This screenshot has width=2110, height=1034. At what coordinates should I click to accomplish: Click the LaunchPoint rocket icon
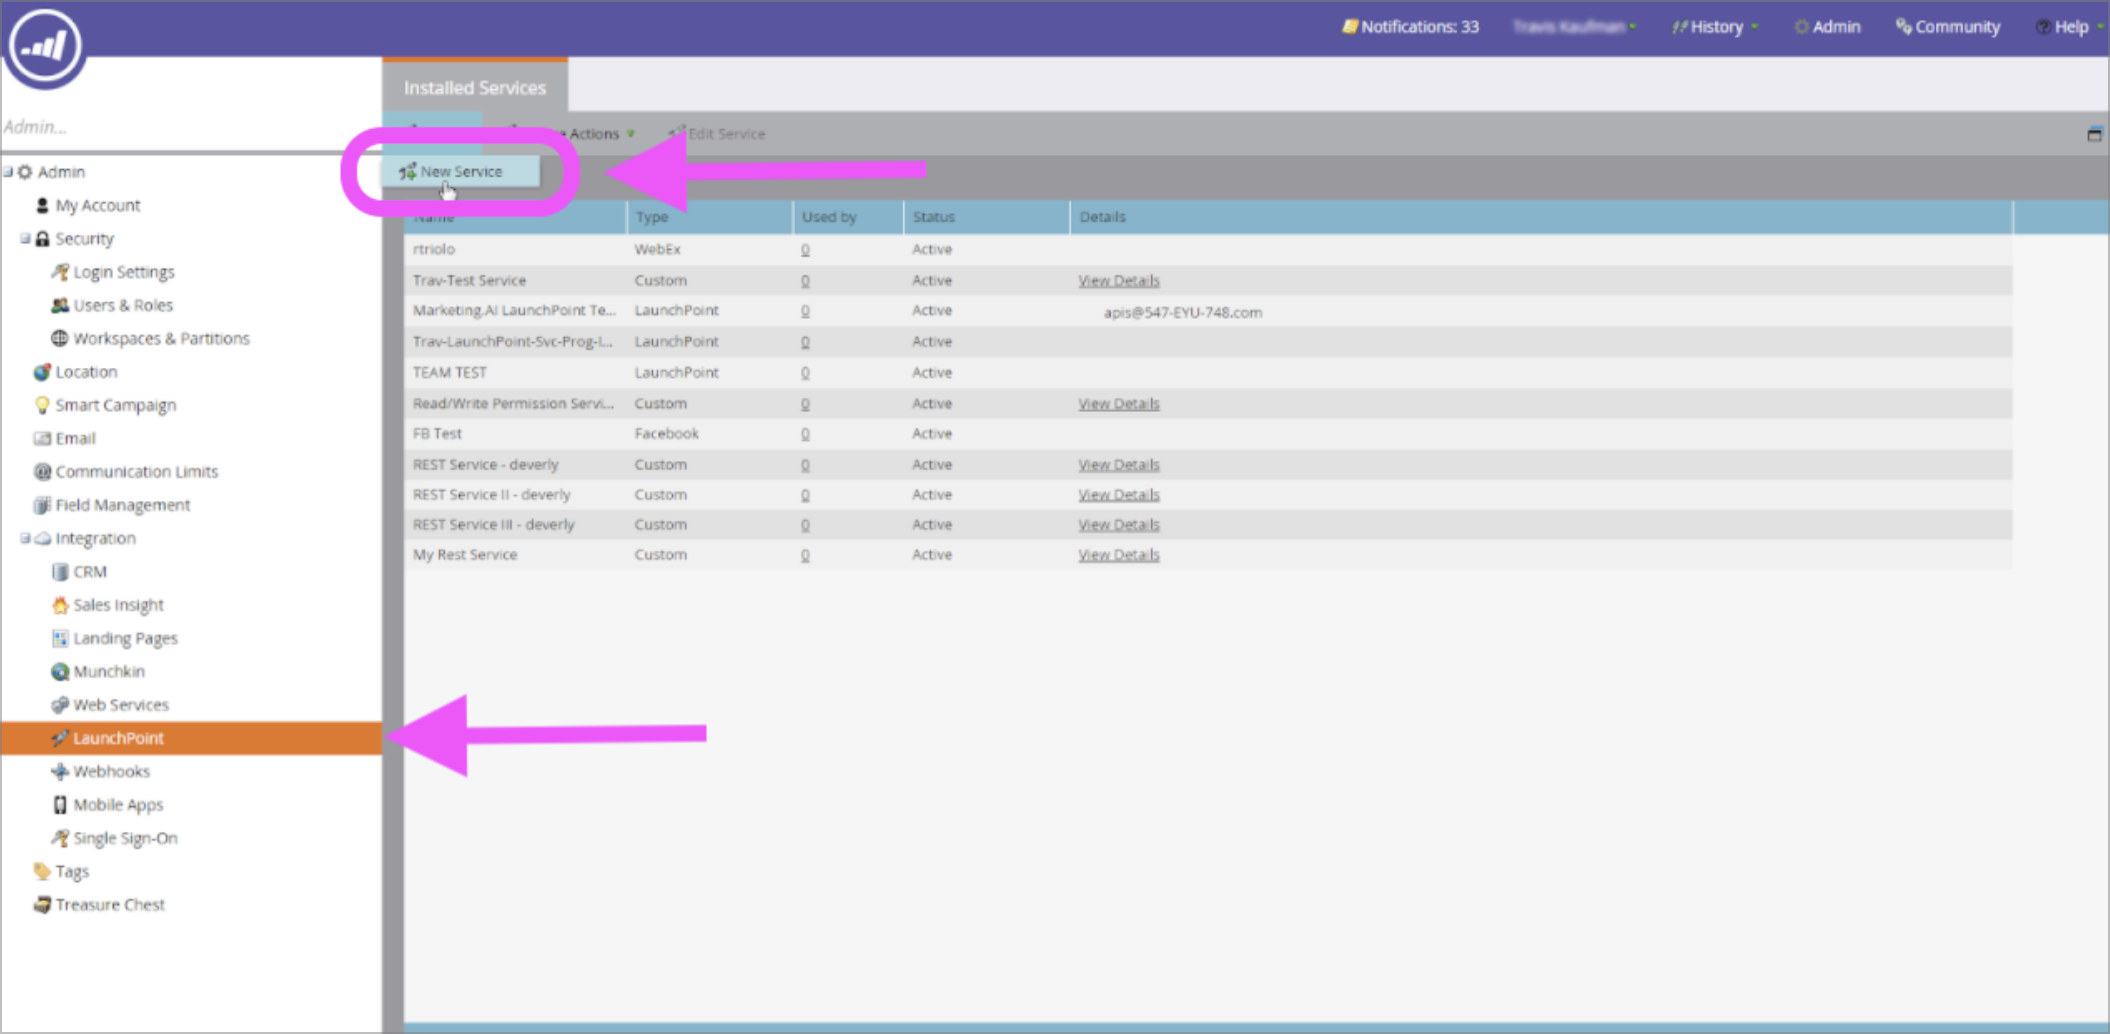coord(60,738)
